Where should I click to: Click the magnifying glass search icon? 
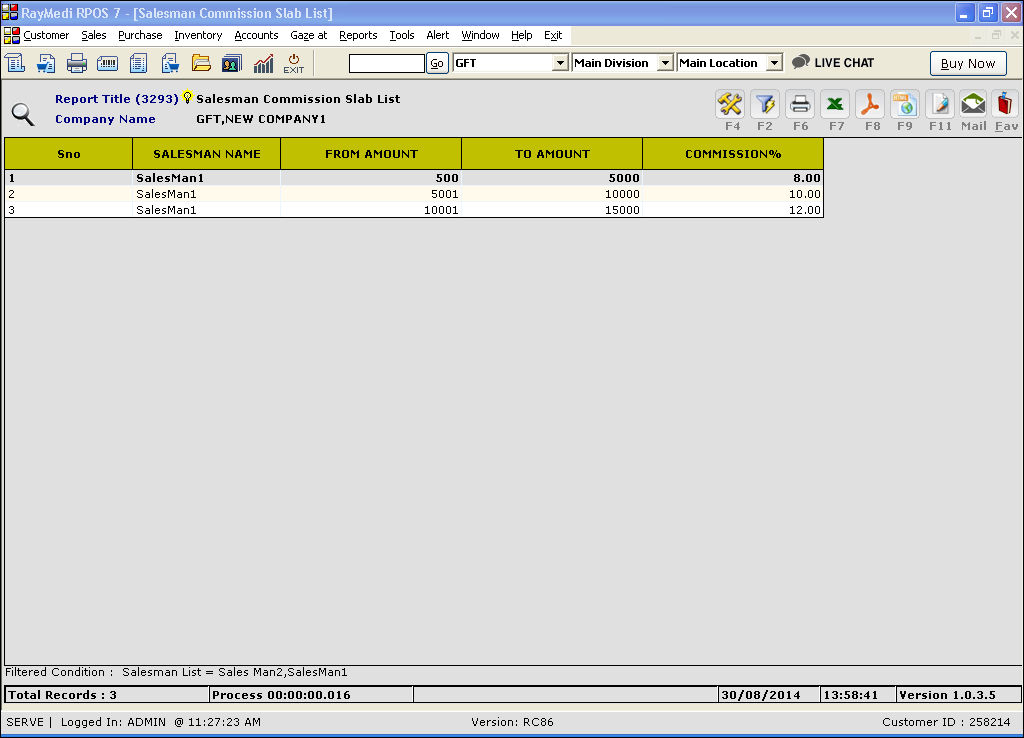(x=23, y=114)
